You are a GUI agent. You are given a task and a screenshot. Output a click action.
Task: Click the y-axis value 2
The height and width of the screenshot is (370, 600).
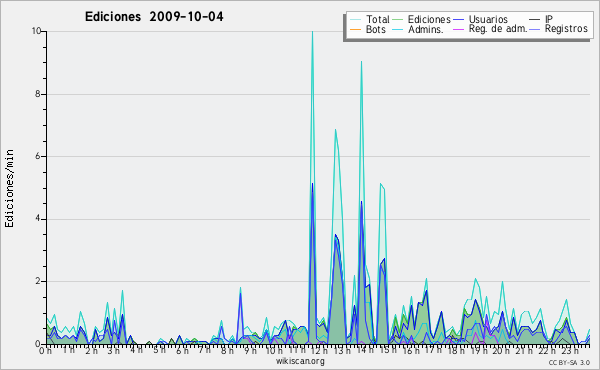click(38, 281)
